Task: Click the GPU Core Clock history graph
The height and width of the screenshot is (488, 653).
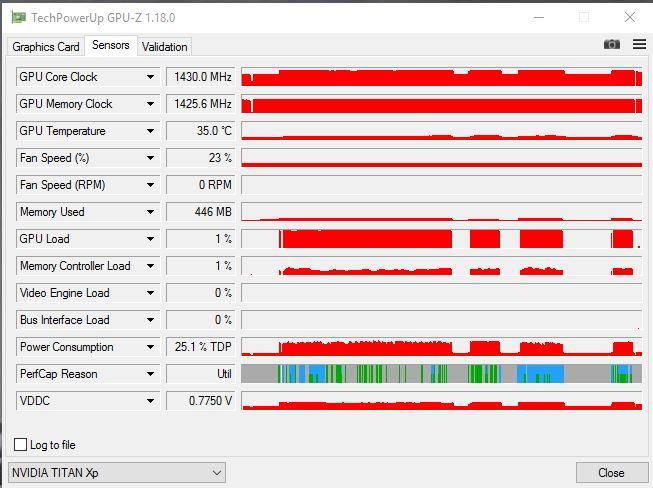Action: 441,77
